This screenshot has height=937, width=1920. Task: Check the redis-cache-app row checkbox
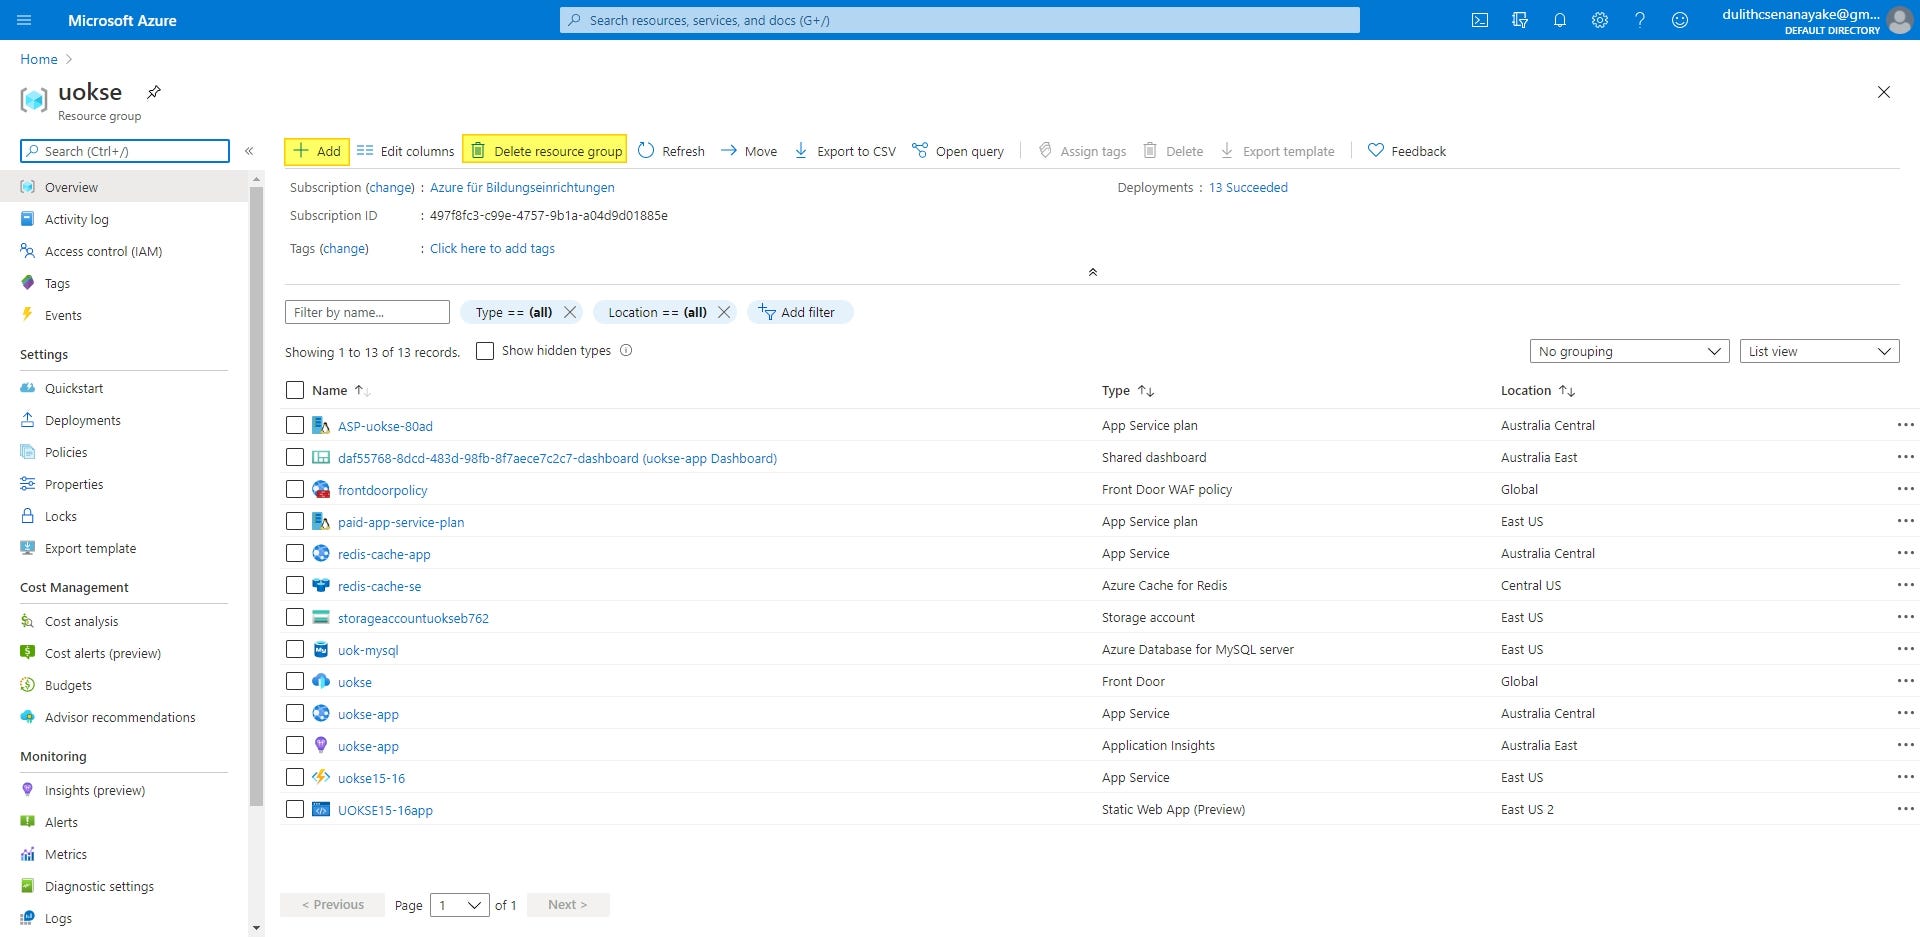tap(295, 553)
